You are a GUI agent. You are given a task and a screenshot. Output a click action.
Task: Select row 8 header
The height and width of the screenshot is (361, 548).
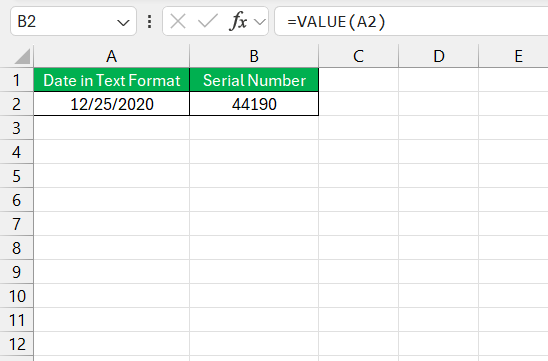pos(16,248)
